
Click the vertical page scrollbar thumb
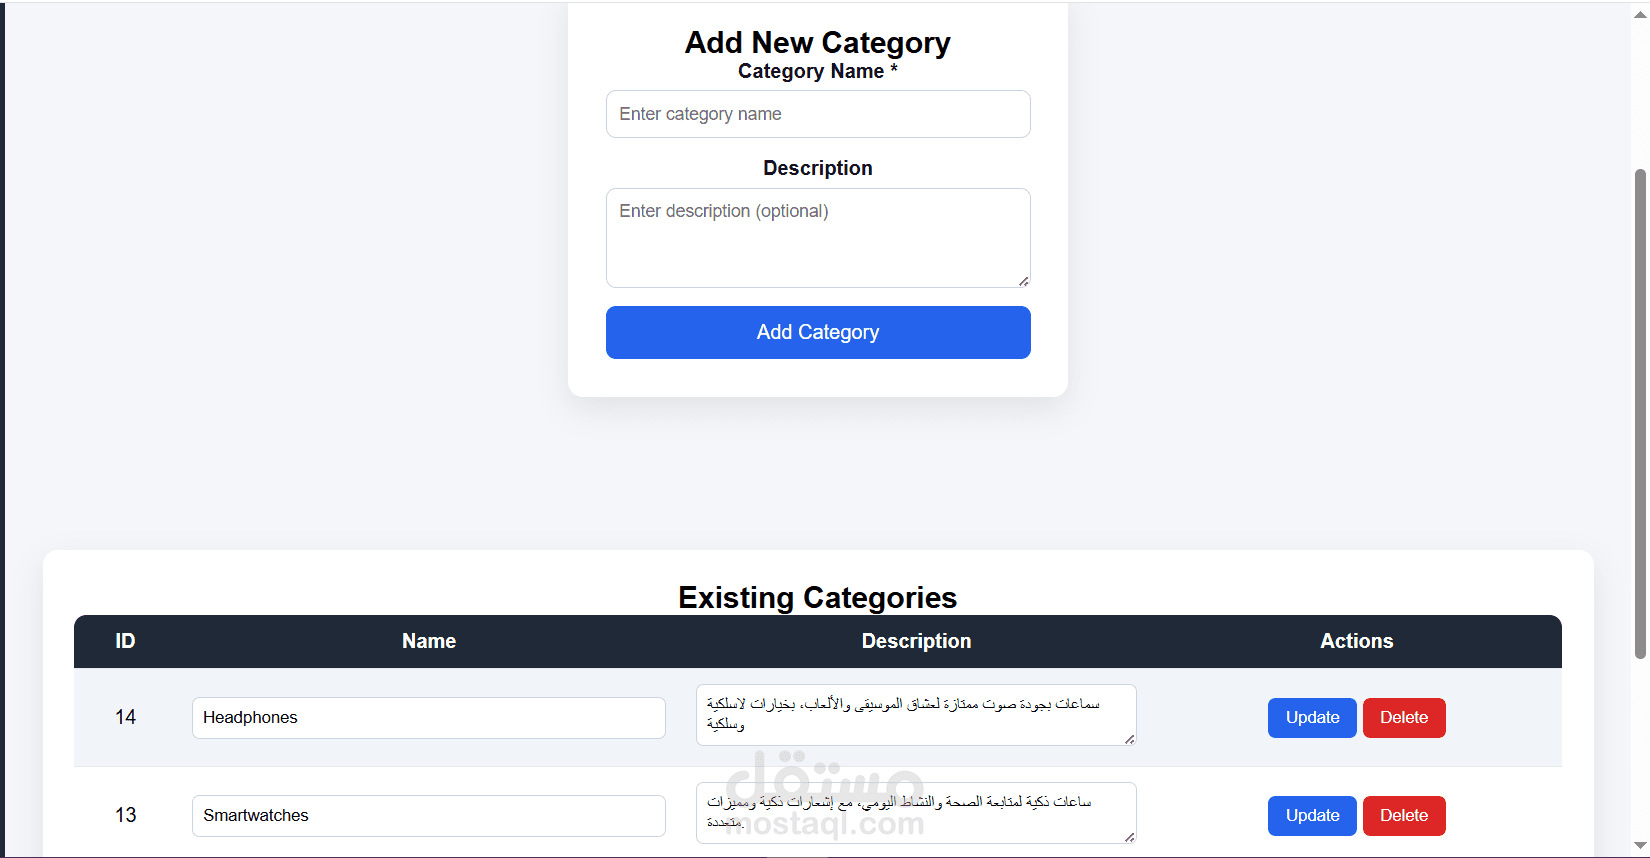1640,414
